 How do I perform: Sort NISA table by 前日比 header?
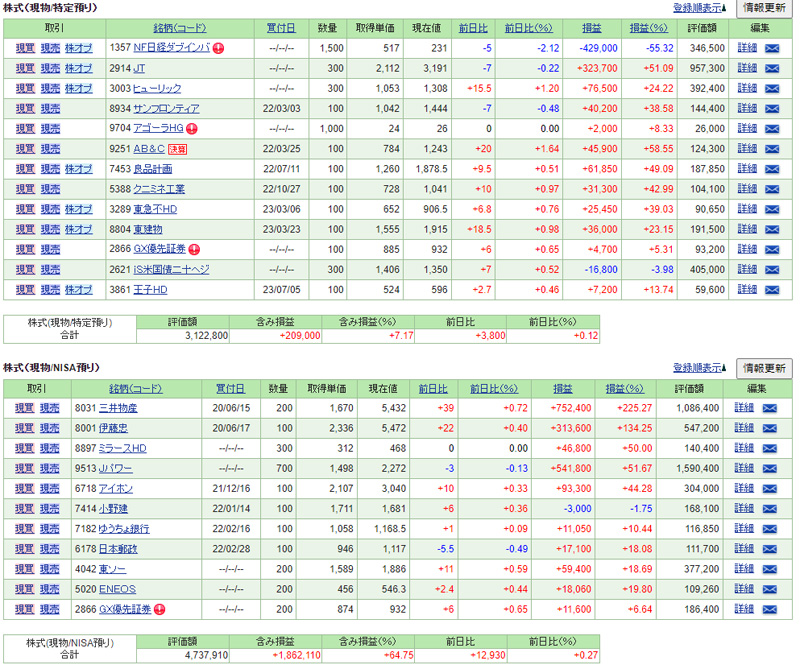(433, 389)
